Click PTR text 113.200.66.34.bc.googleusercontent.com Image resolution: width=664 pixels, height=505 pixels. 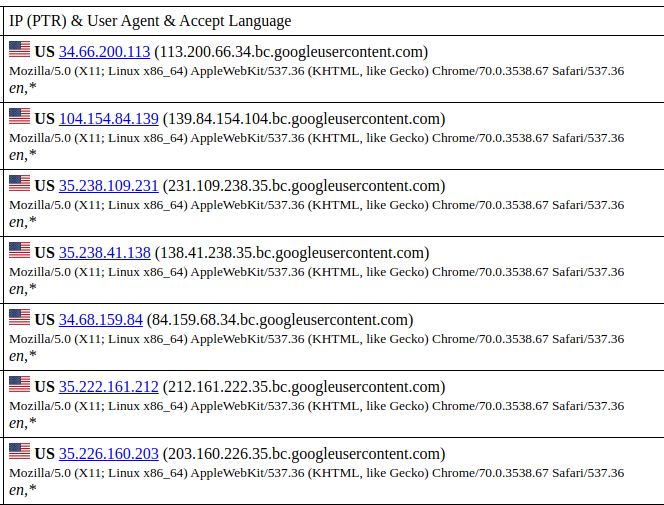point(291,52)
